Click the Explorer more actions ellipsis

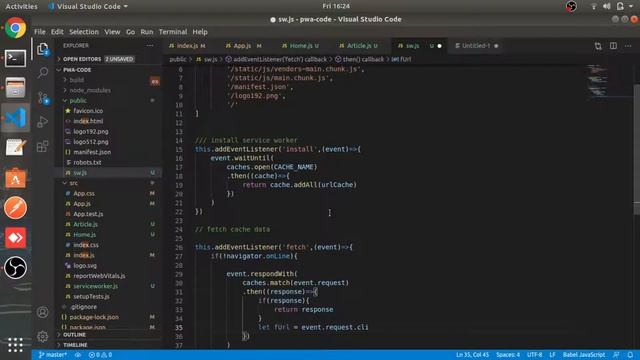(x=150, y=46)
